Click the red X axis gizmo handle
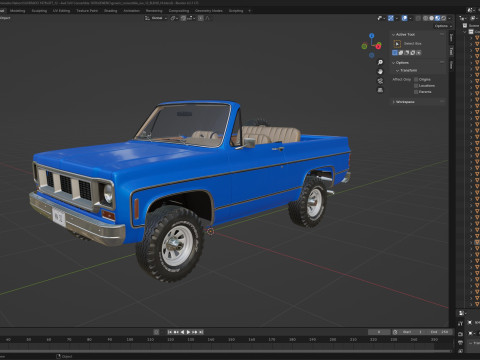The image size is (480, 360). (378, 46)
